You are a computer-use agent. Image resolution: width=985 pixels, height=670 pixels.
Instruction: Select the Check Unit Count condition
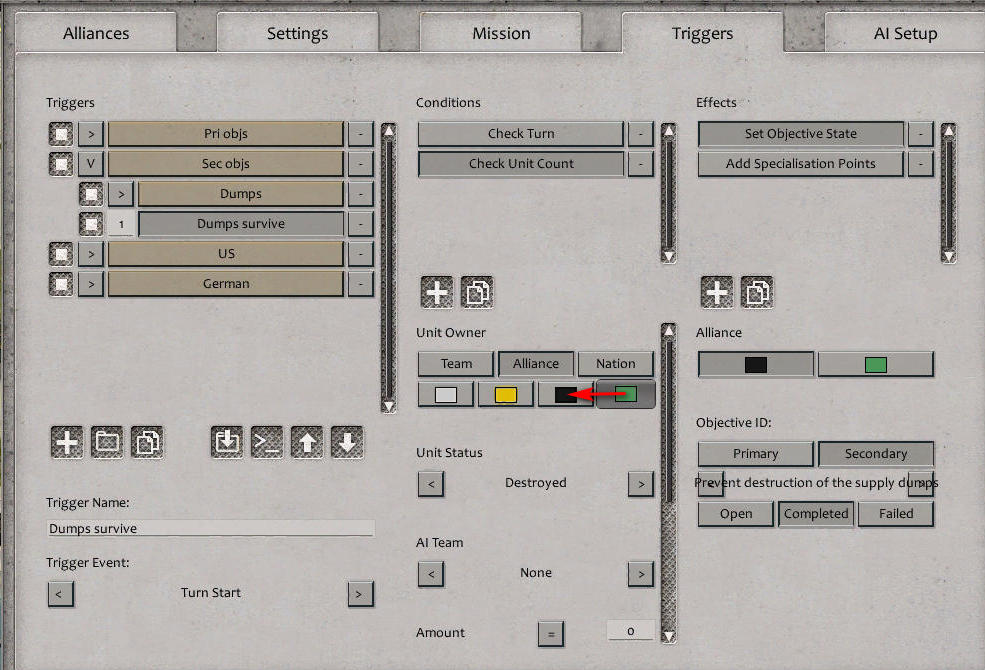[521, 164]
